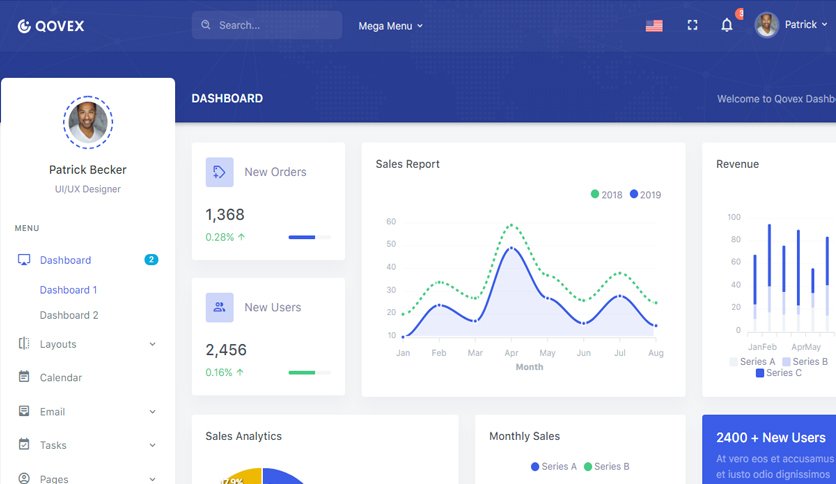Click the Apr peak point on 2019 line

[x=511, y=248]
